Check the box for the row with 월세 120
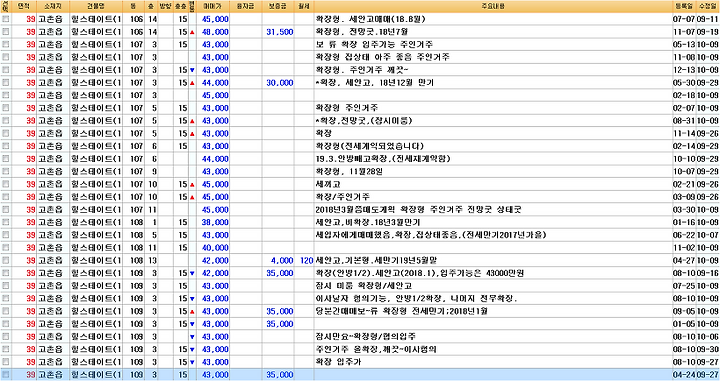The image size is (720, 381). [6, 260]
